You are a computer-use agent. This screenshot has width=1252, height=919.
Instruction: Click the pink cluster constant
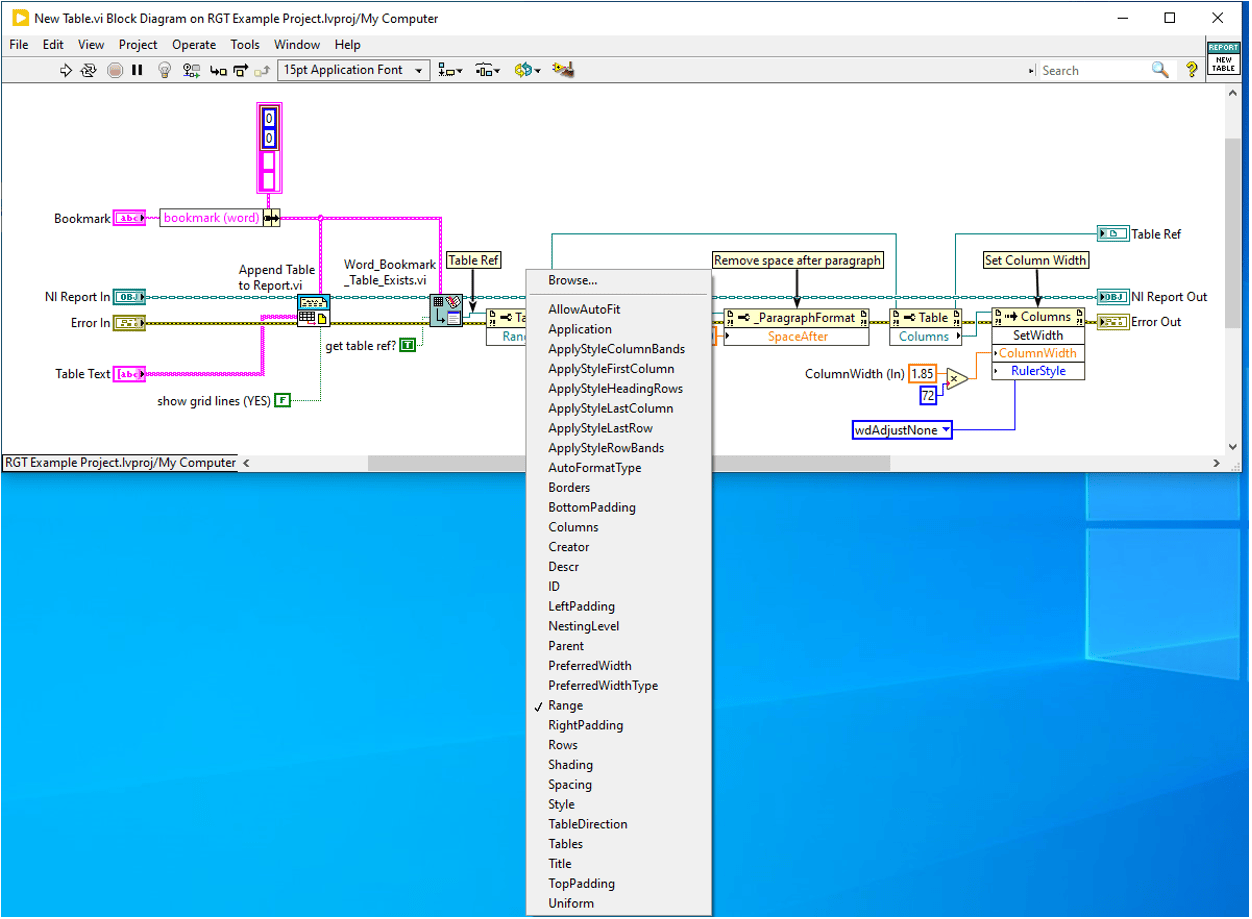269,147
